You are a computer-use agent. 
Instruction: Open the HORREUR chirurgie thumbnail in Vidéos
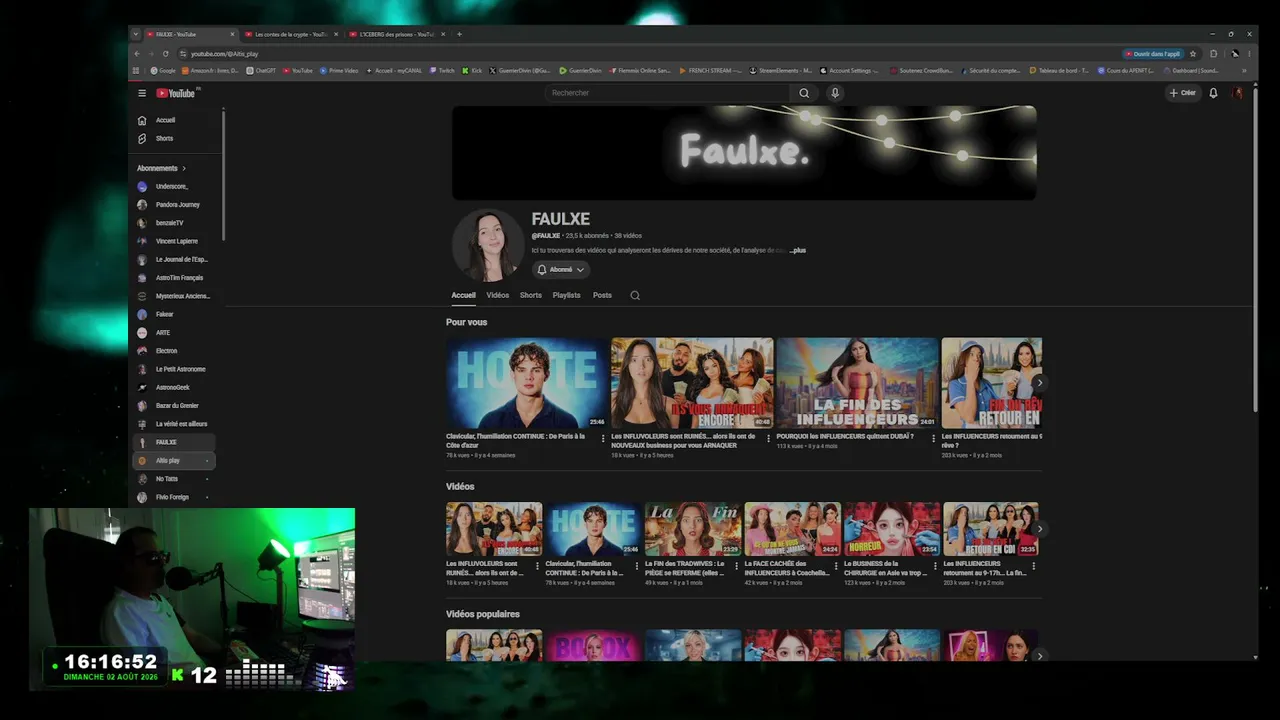click(892, 529)
